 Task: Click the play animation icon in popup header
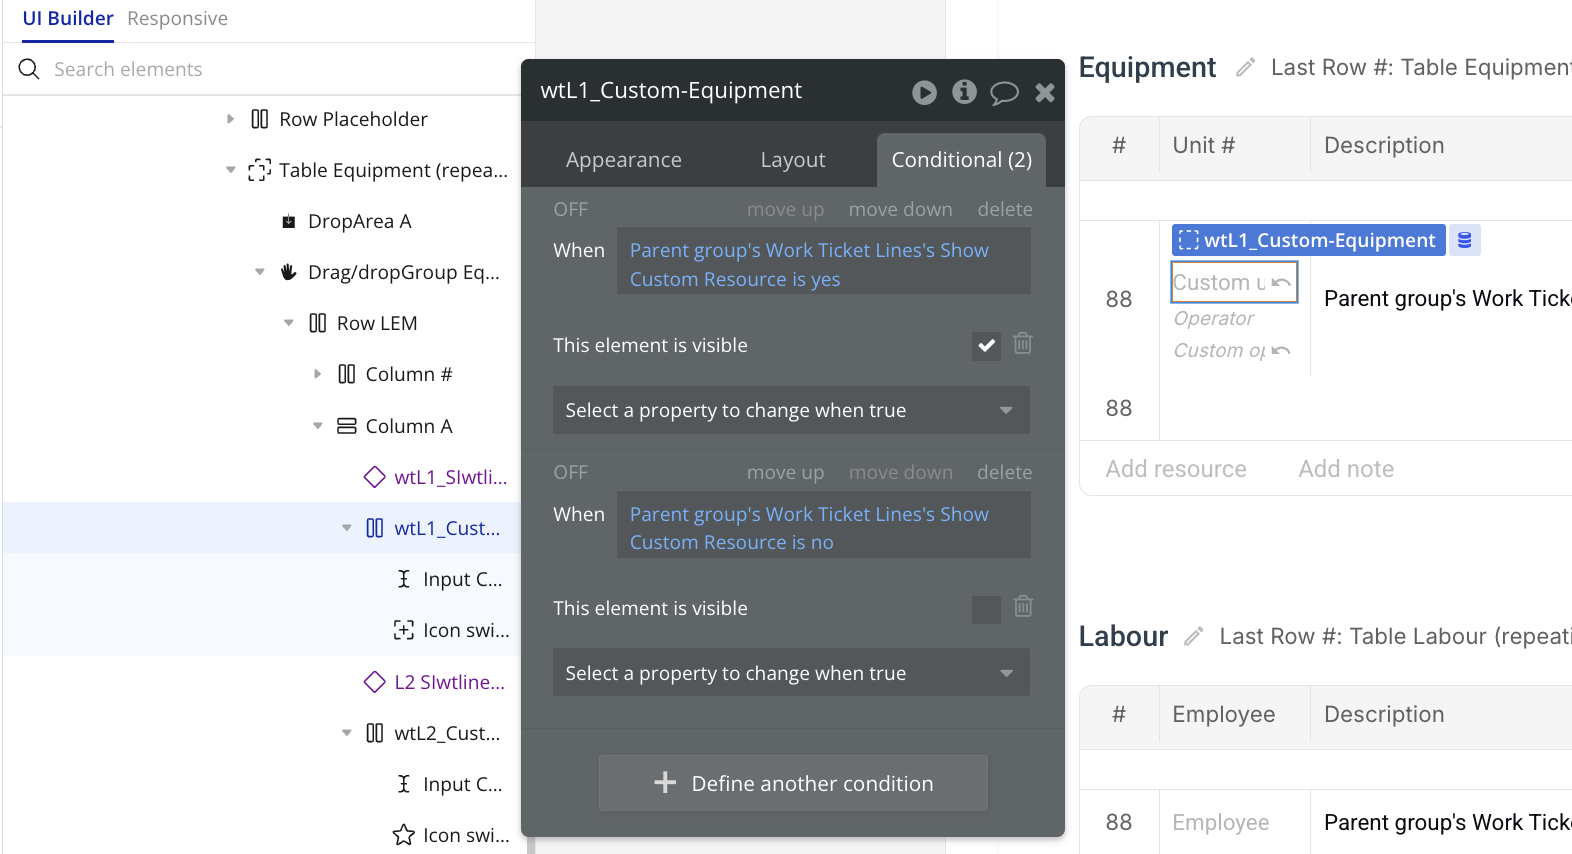[x=924, y=92]
